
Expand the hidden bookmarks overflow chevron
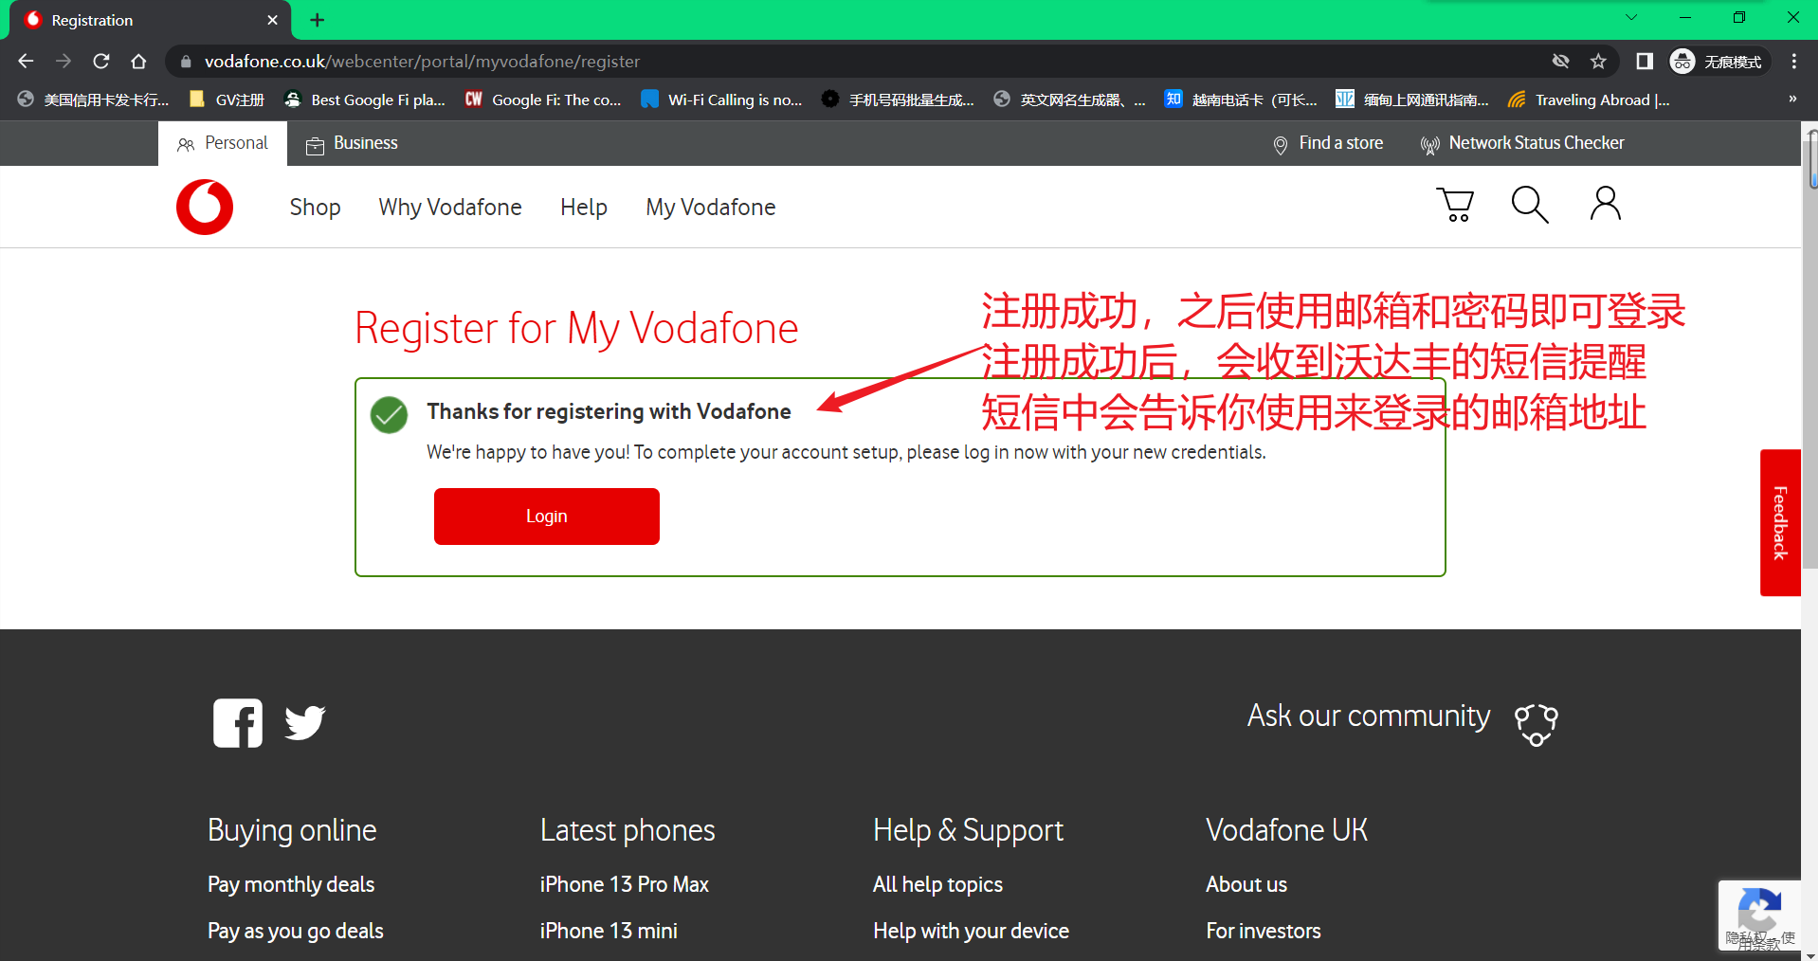[x=1792, y=99]
